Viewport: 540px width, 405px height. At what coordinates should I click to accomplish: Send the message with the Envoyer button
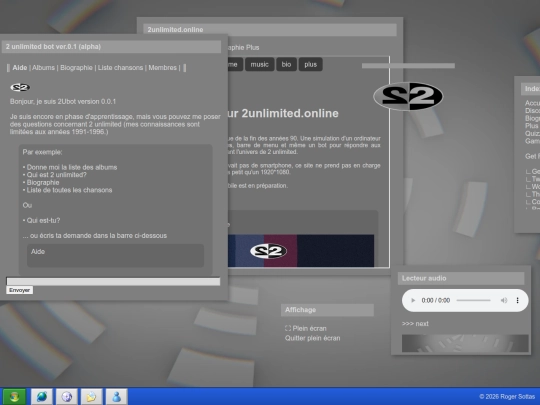[x=19, y=290]
